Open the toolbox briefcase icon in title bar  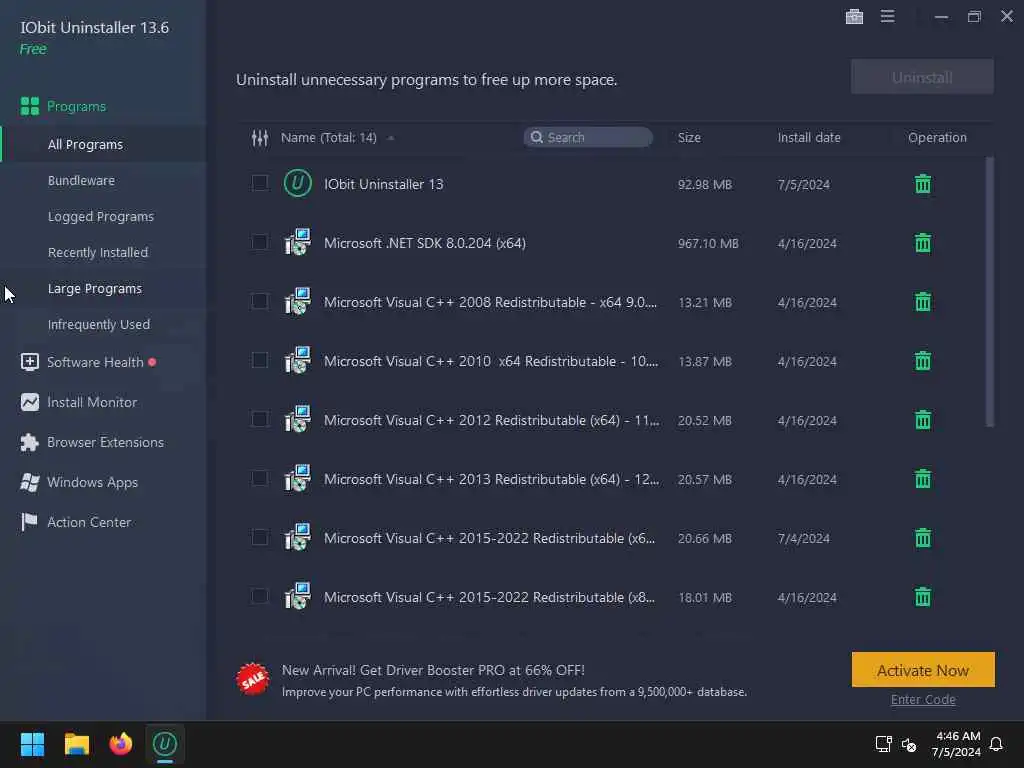pos(854,16)
